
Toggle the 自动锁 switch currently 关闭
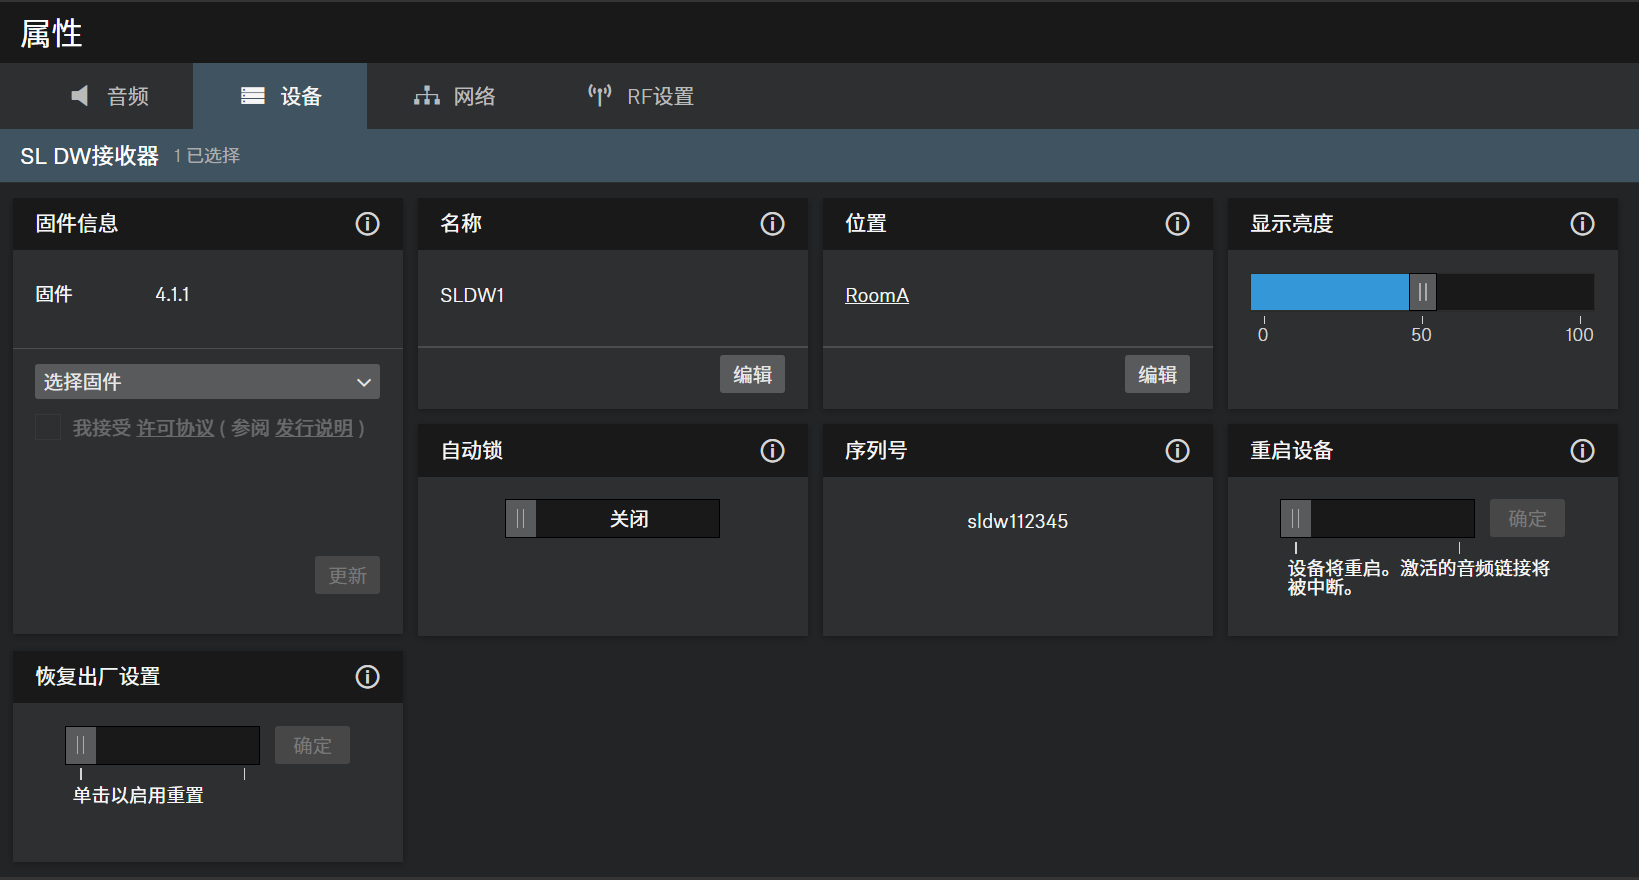612,519
